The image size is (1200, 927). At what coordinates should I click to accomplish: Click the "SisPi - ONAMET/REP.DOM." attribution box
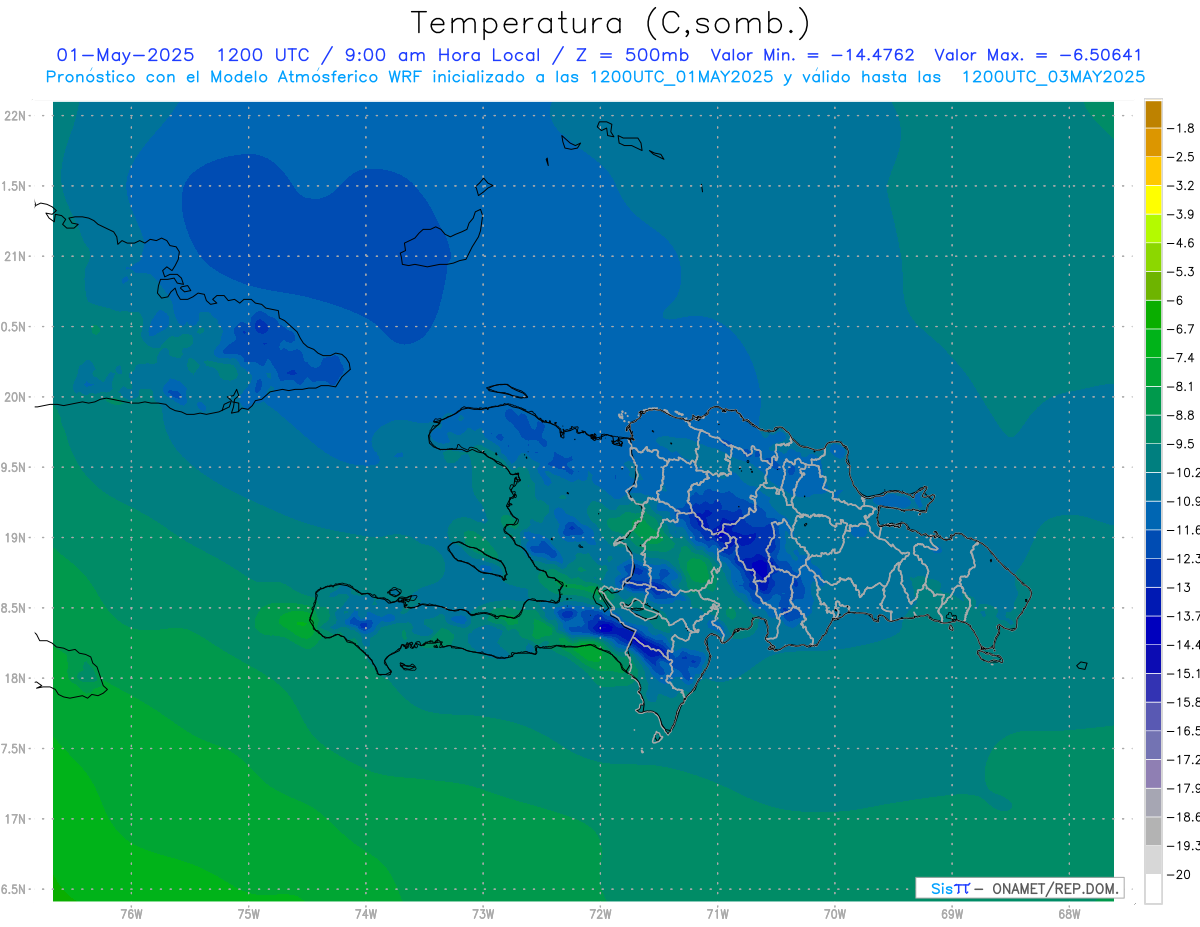[x=1019, y=888]
